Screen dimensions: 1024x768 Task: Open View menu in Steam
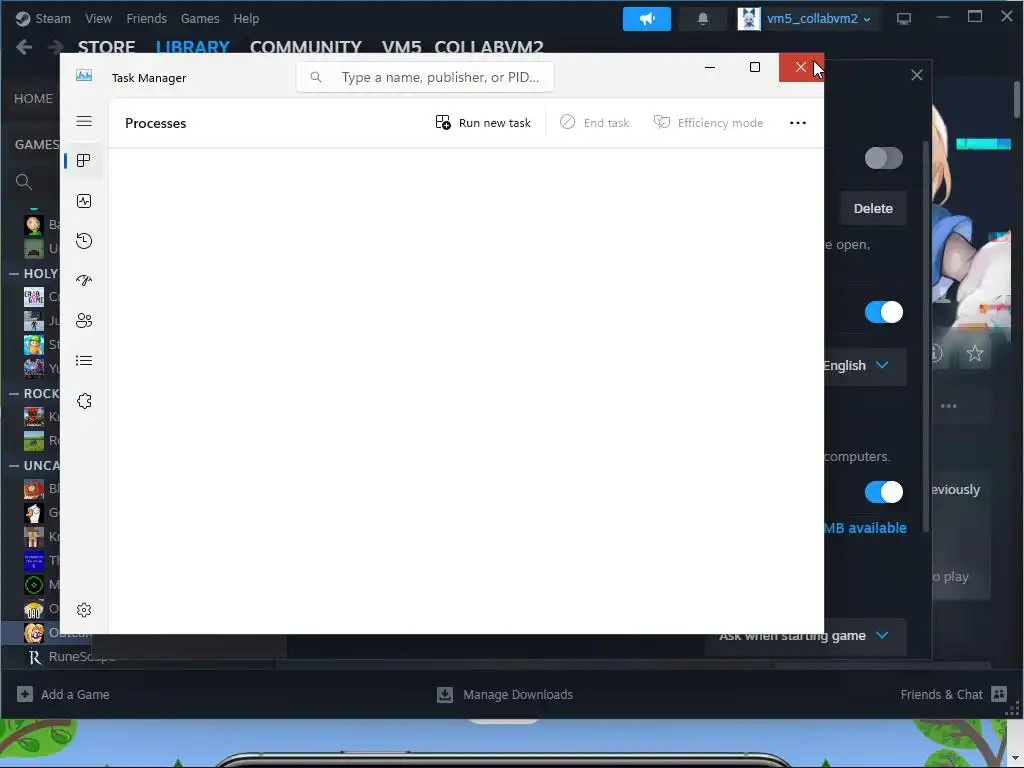point(98,18)
